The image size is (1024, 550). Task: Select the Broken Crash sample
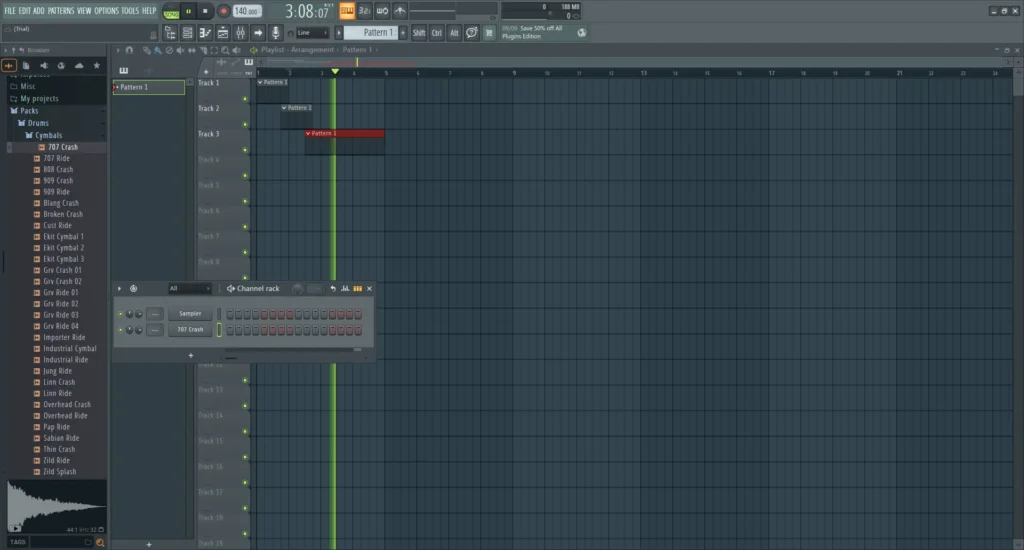[63, 214]
